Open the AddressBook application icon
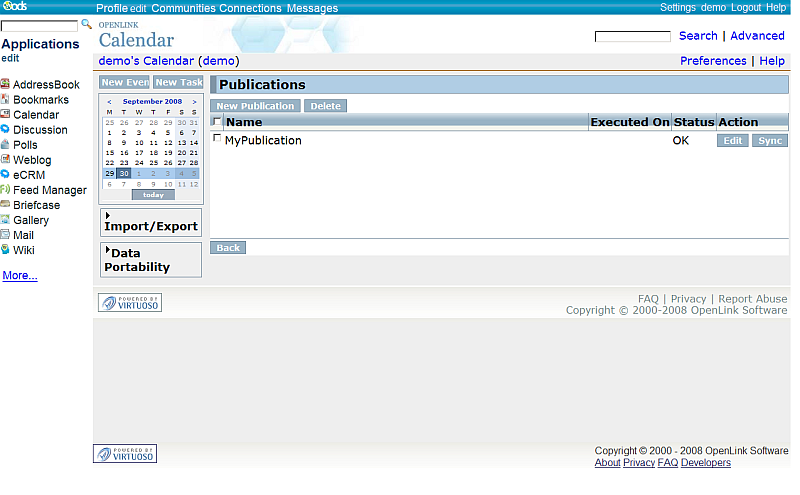The width and height of the screenshot is (800, 495). [x=6, y=85]
